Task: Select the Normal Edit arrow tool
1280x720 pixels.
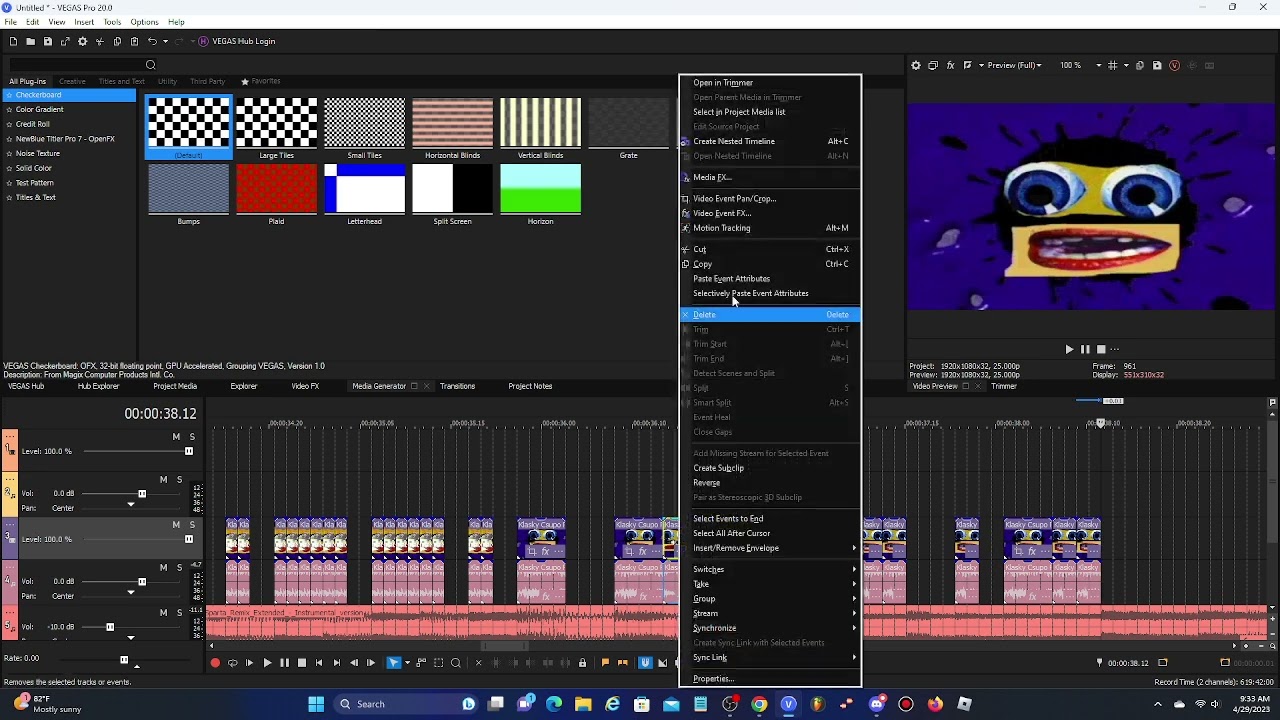Action: click(394, 663)
